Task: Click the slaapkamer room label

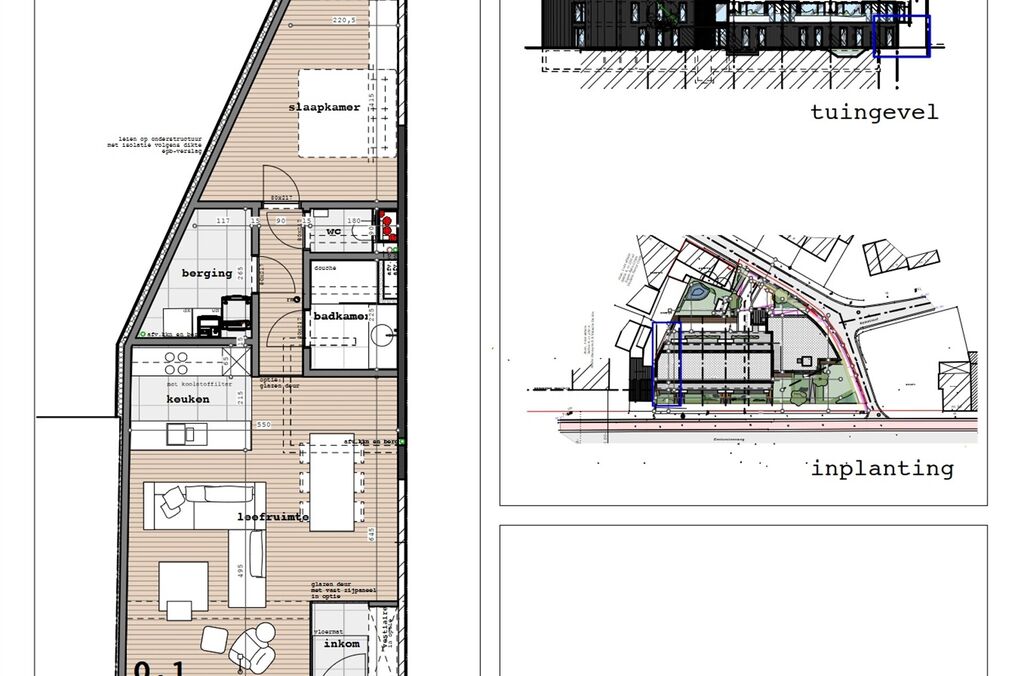Action: 324,107
